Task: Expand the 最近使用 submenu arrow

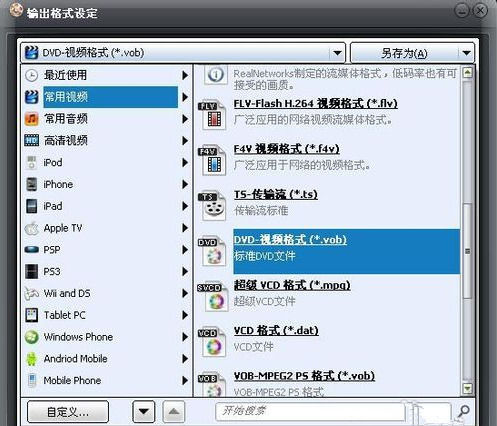Action: coord(185,75)
